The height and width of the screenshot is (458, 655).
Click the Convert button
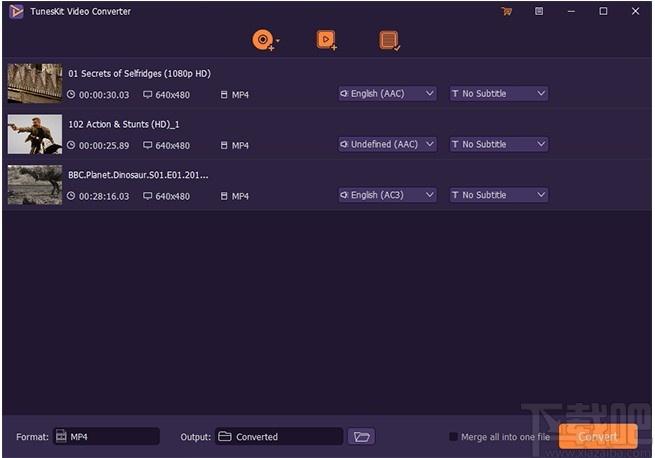pos(598,437)
